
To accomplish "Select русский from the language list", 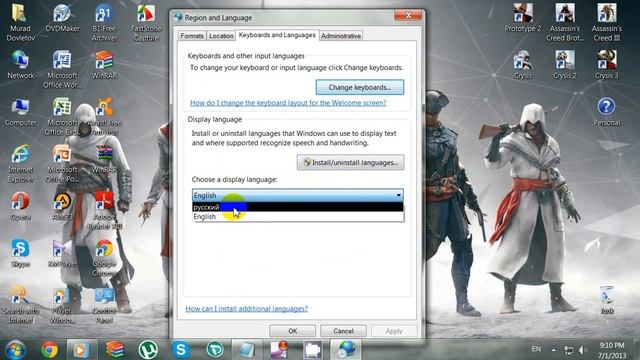I will pos(298,207).
